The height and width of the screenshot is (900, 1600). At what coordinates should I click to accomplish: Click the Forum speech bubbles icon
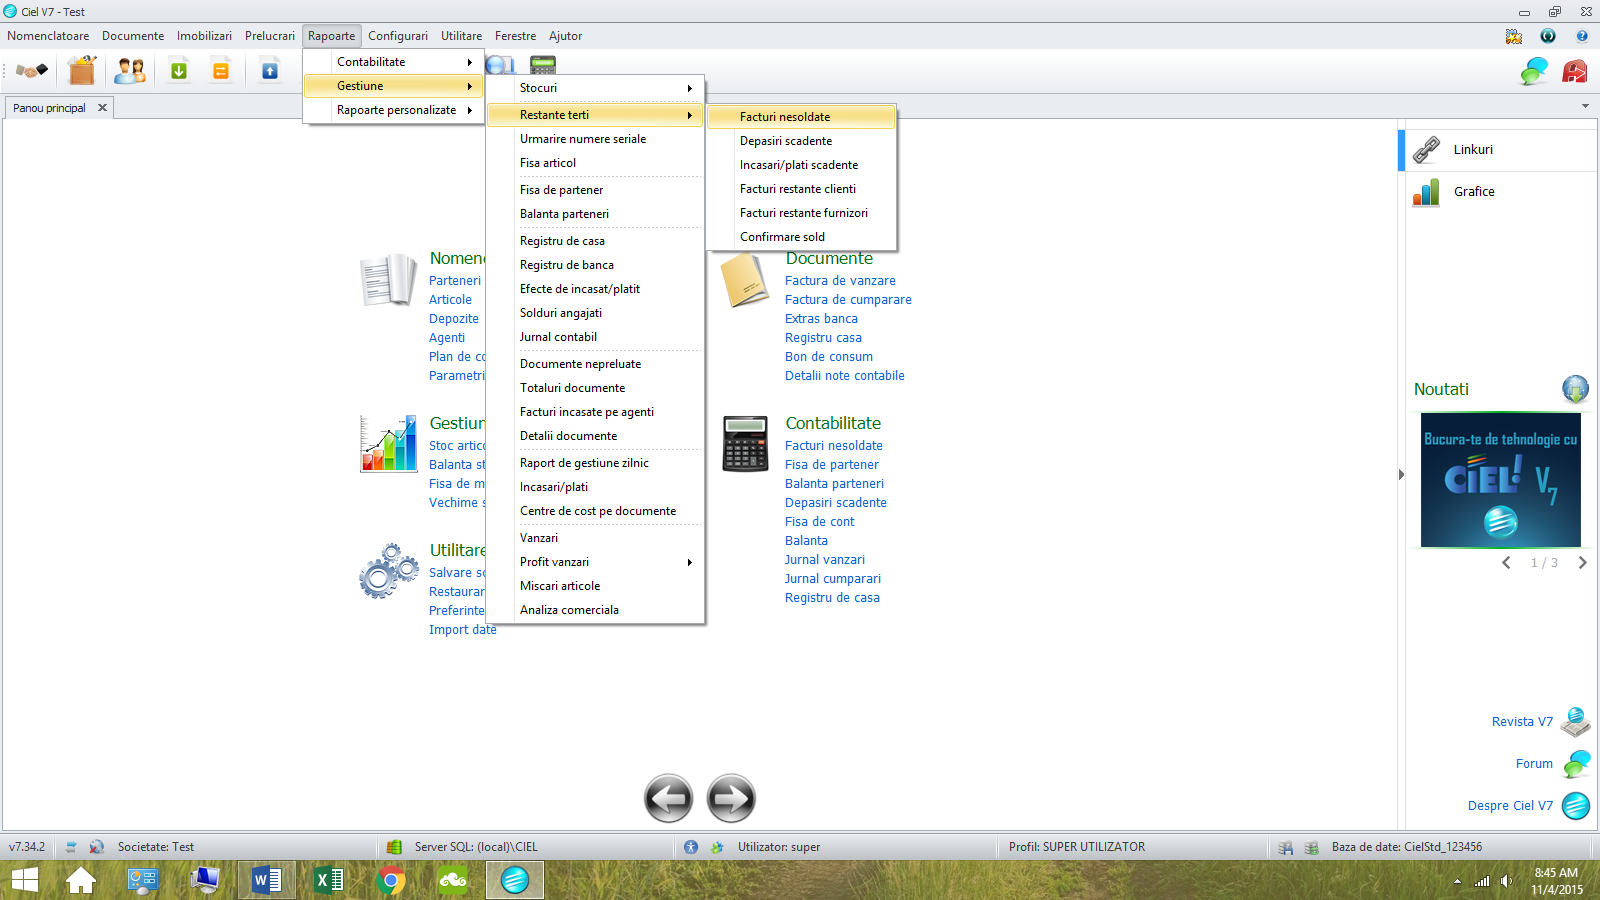coord(1576,764)
